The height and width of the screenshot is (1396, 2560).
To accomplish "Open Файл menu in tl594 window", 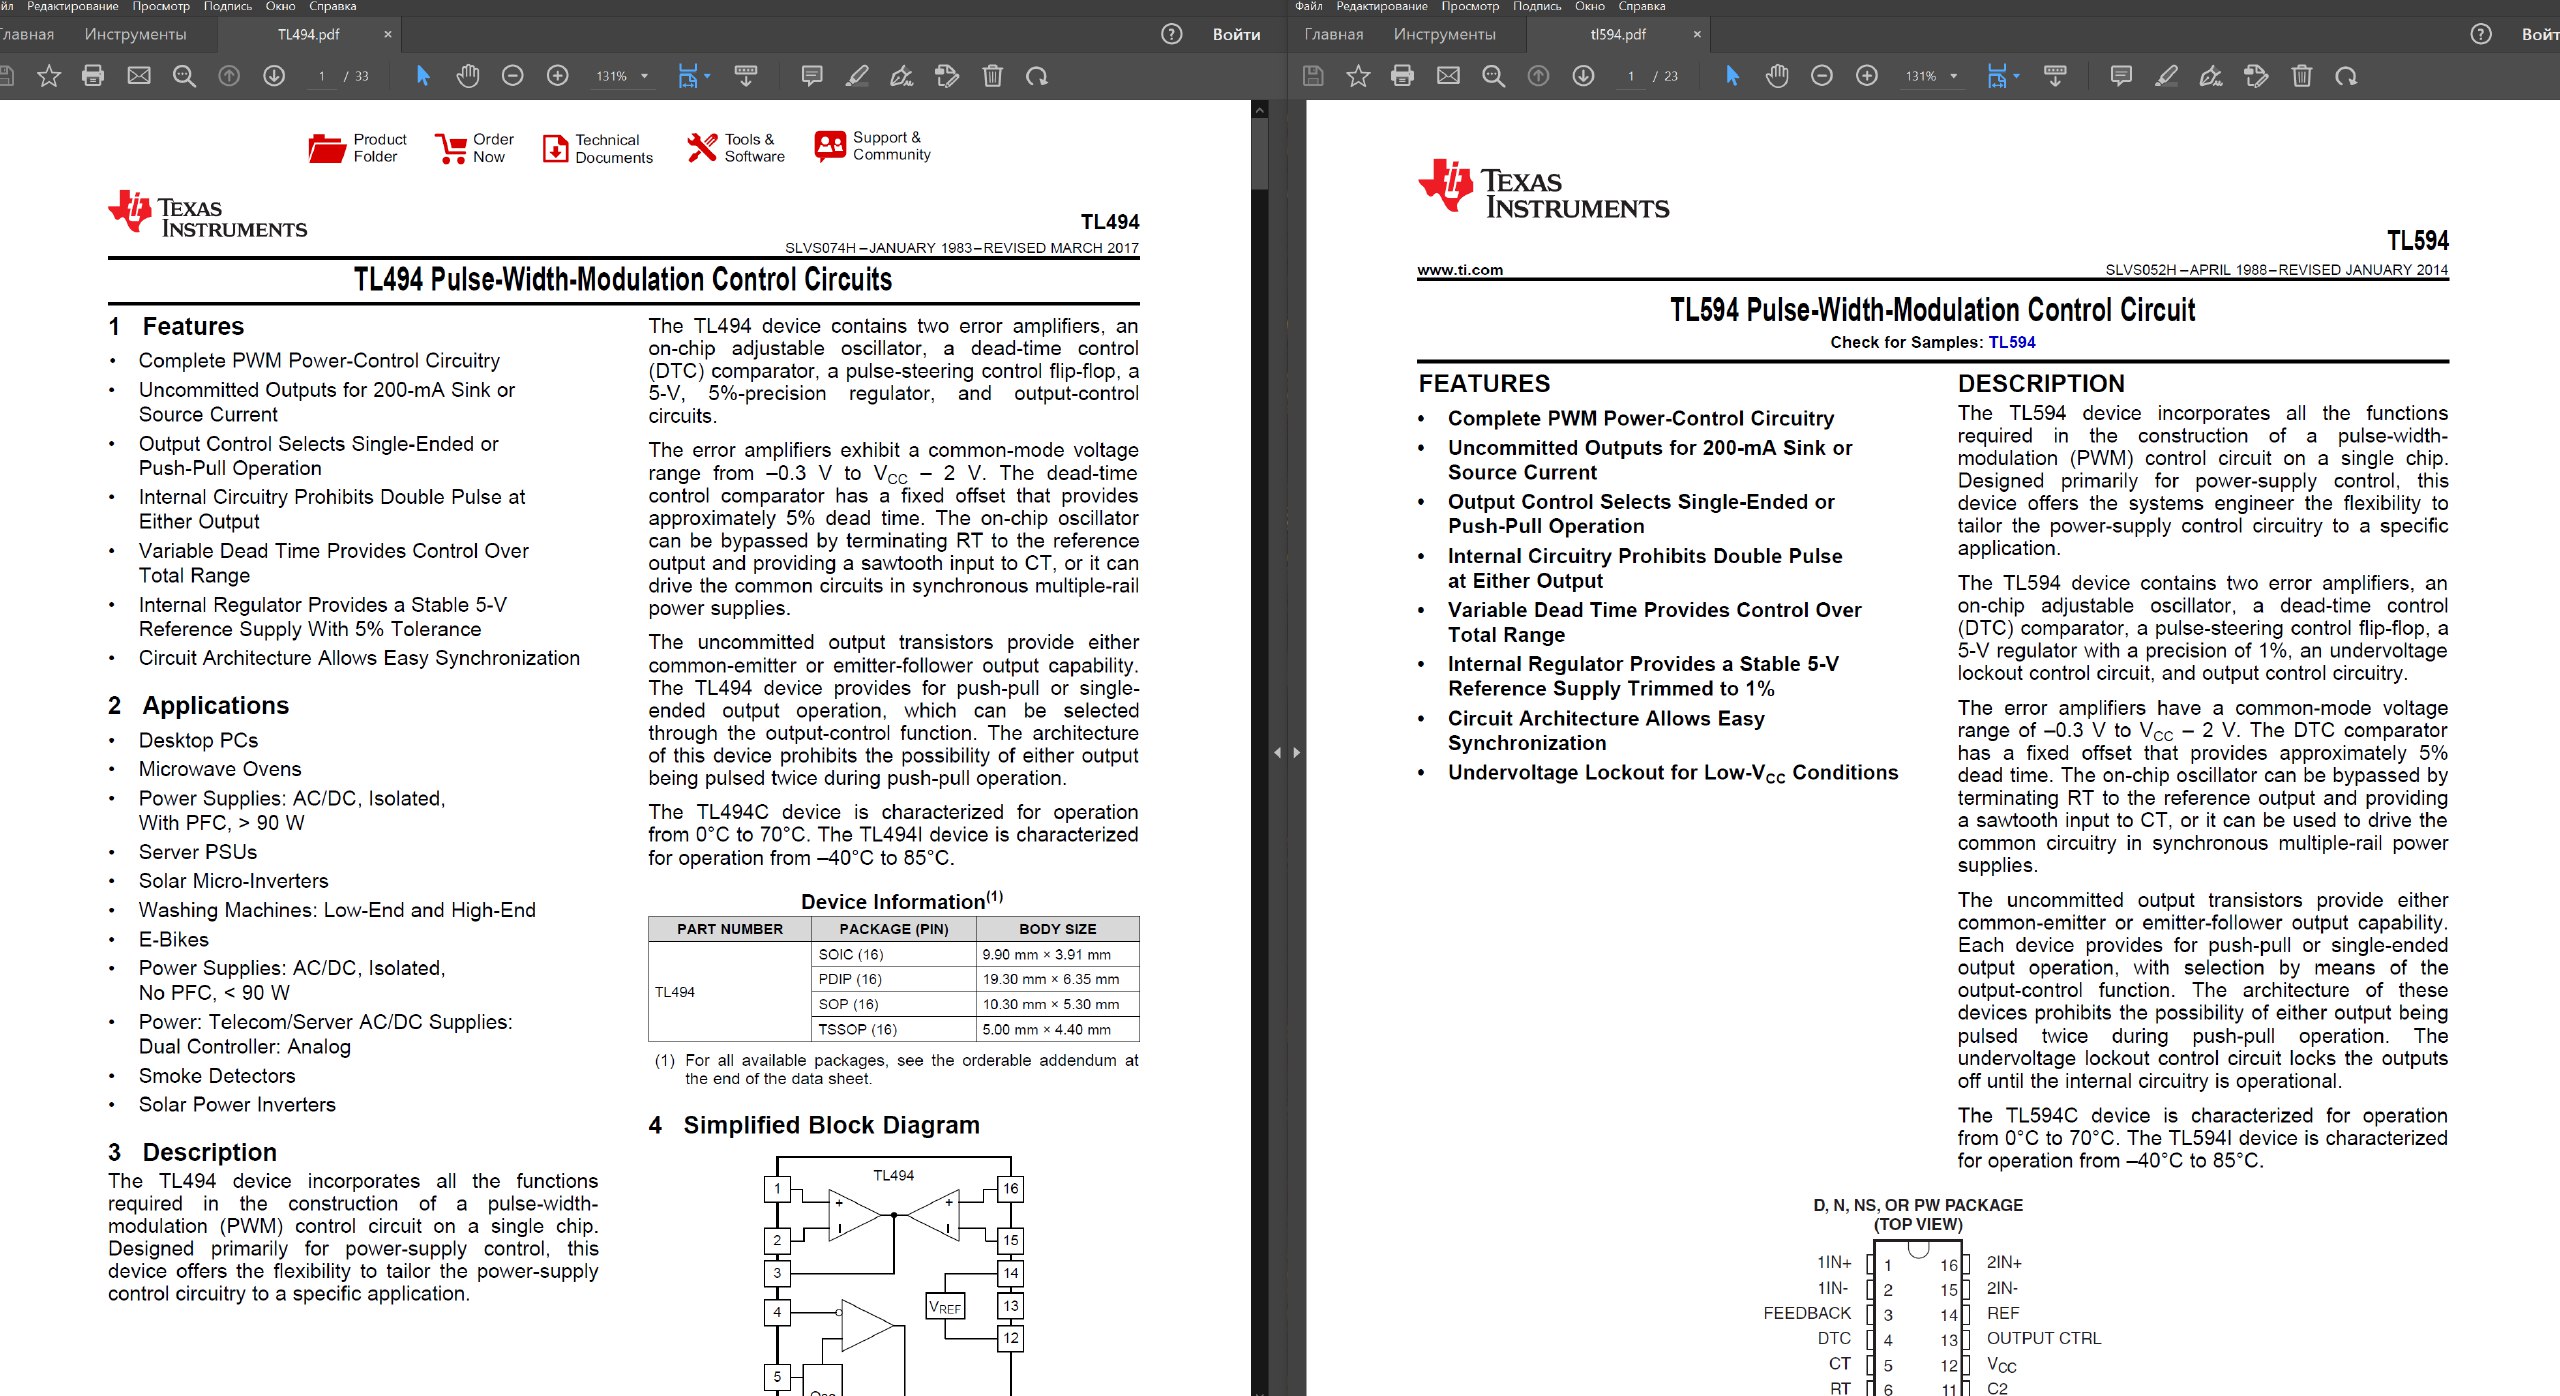I will [1308, 6].
